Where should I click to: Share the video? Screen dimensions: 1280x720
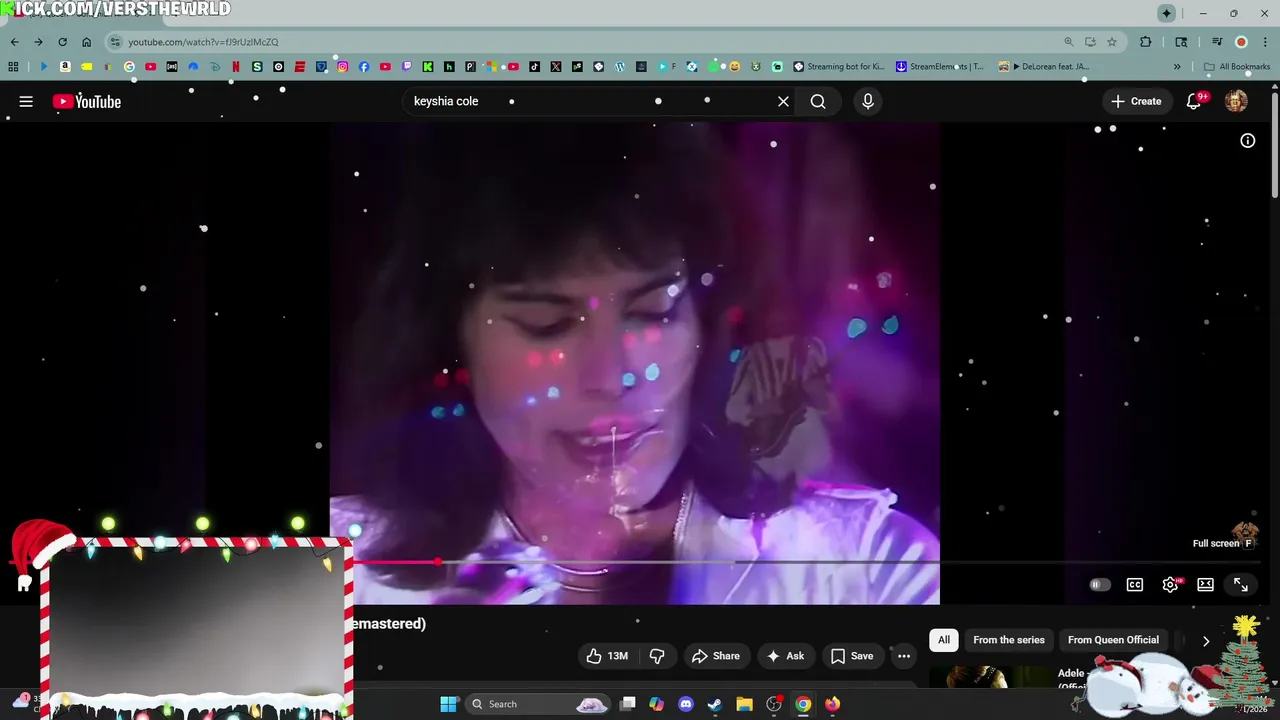click(x=716, y=656)
